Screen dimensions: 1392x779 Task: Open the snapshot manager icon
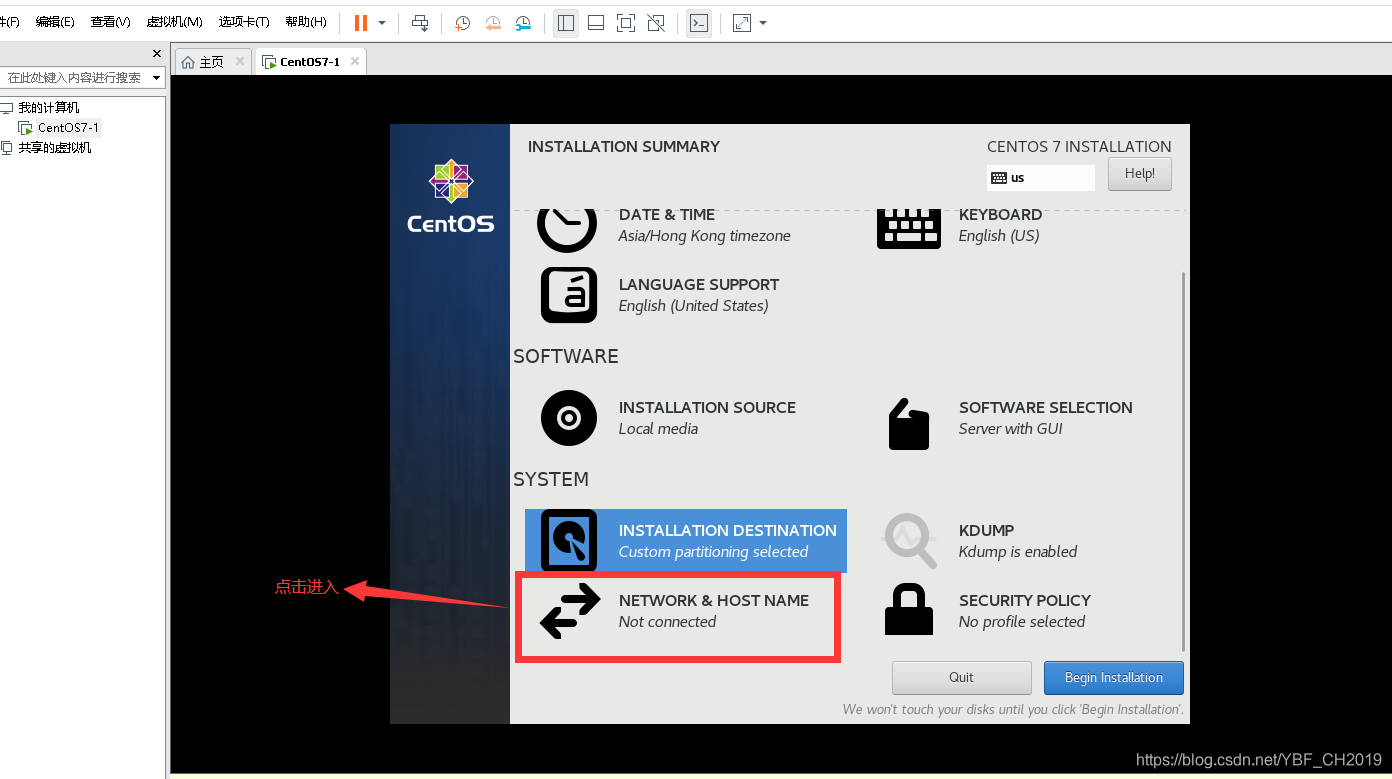click(523, 22)
